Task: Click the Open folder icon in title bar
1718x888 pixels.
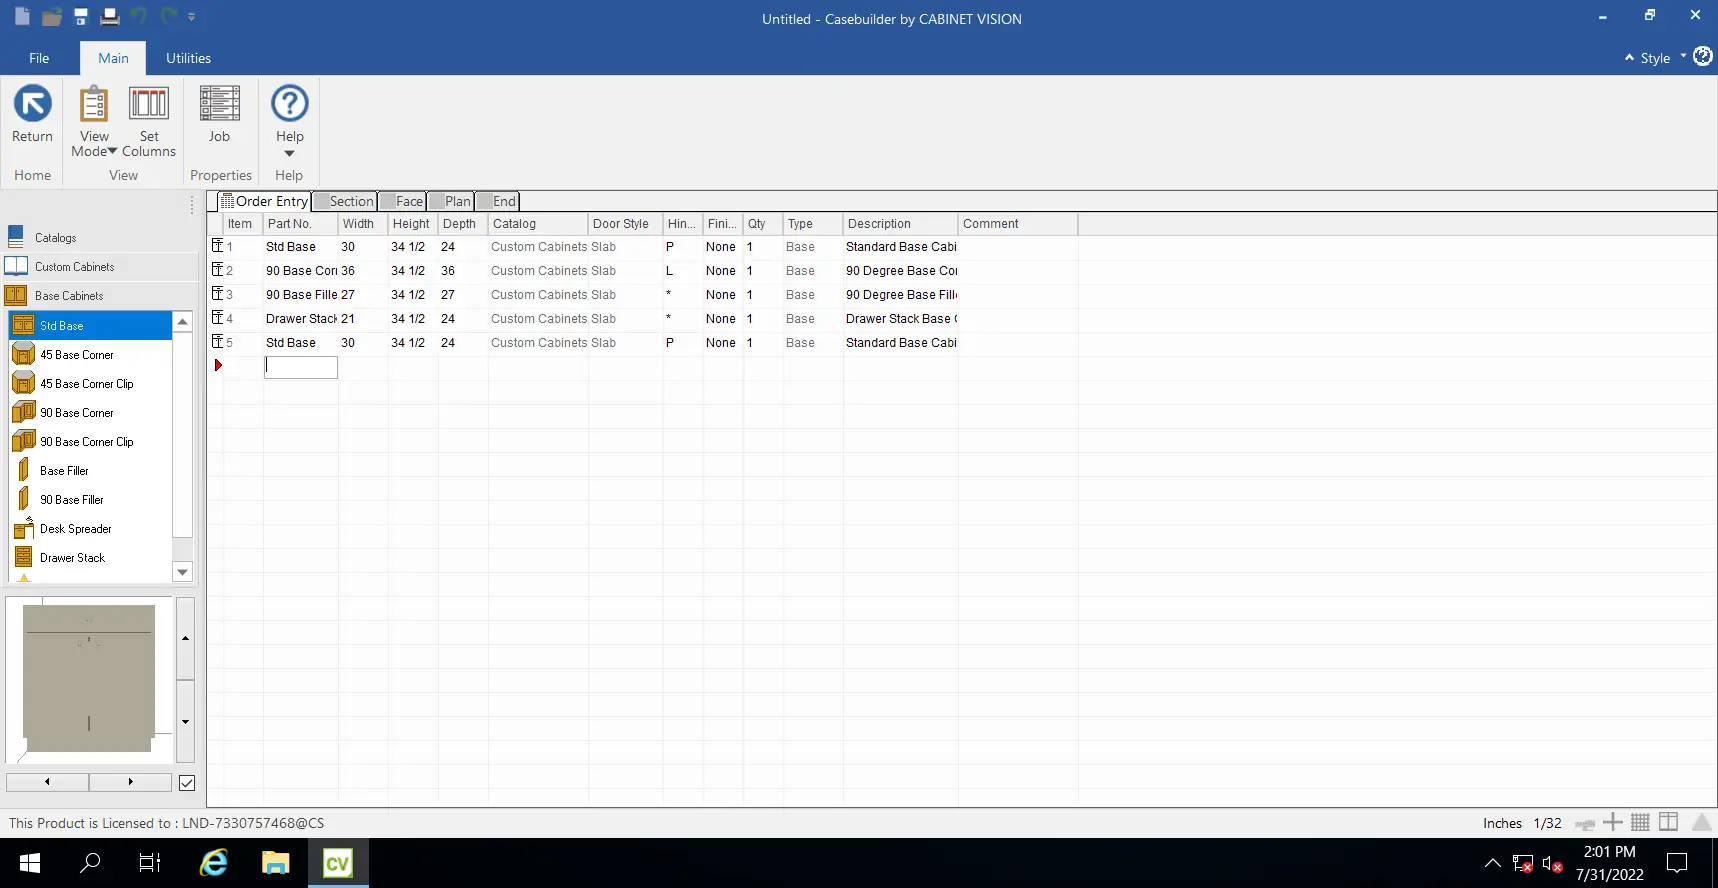Action: click(52, 17)
